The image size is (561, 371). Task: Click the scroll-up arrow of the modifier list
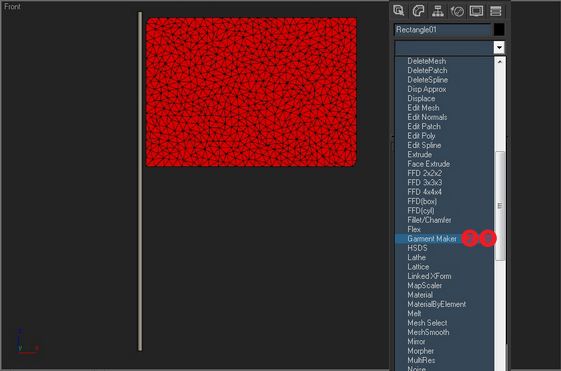pos(500,62)
